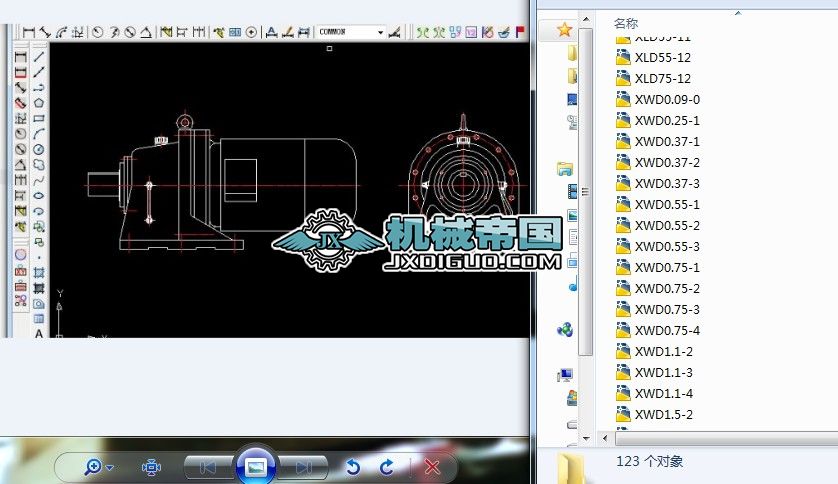The image size is (838, 484).
Task: Delete the image with red X
Action: [432, 467]
